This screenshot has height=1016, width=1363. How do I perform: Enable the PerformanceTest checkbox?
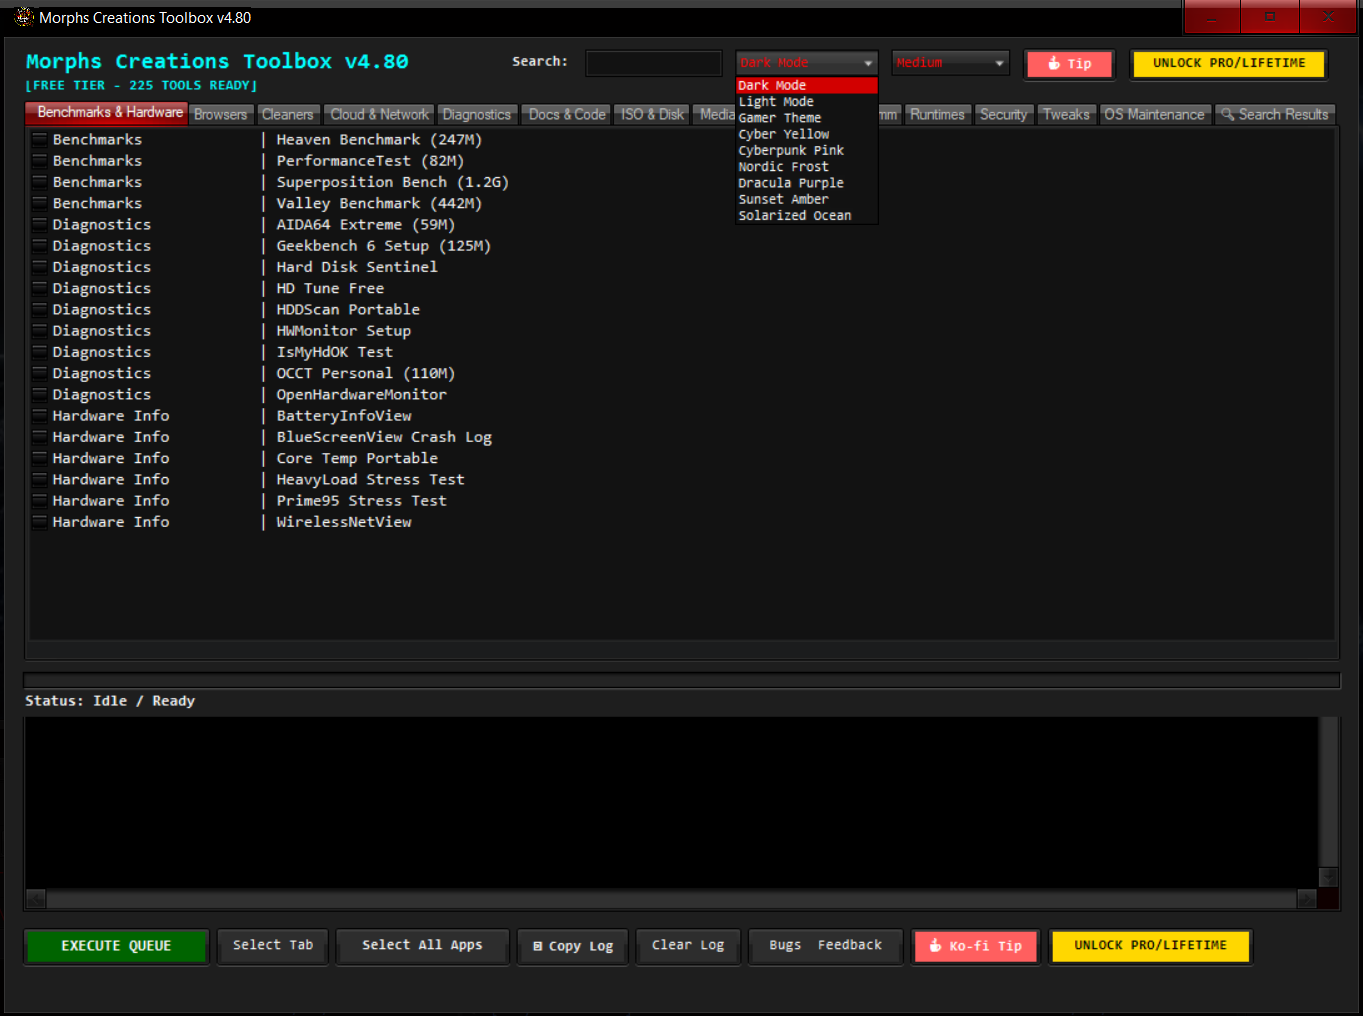pyautogui.click(x=40, y=160)
